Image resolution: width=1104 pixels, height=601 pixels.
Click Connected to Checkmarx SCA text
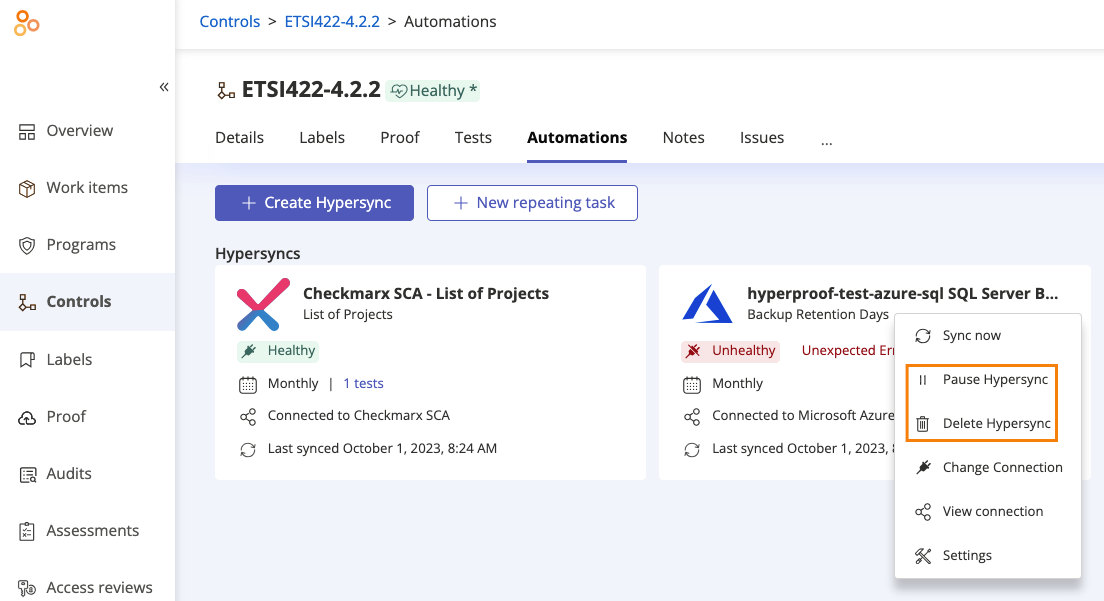[358, 415]
